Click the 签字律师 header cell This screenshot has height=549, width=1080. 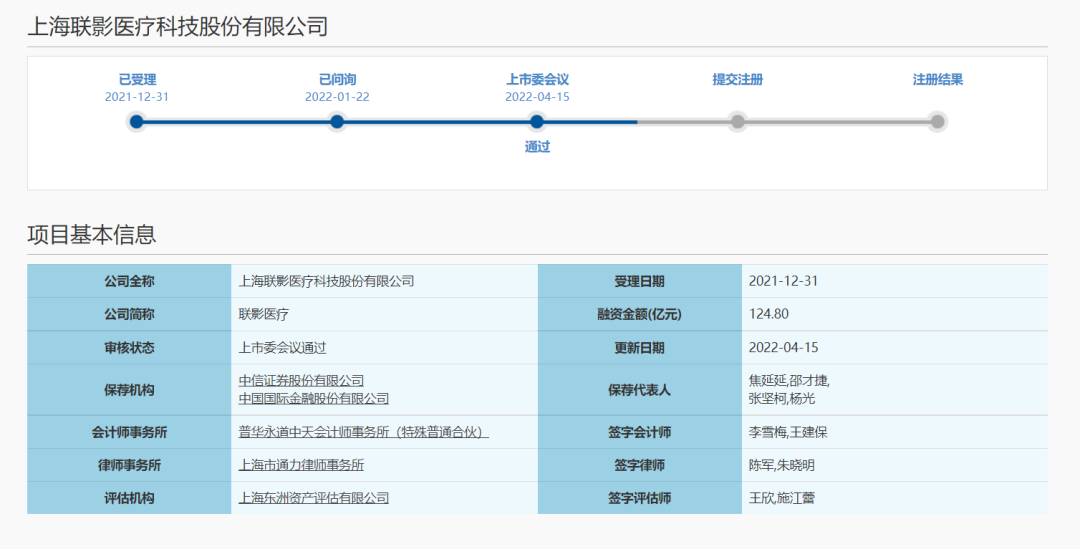pyautogui.click(x=640, y=465)
